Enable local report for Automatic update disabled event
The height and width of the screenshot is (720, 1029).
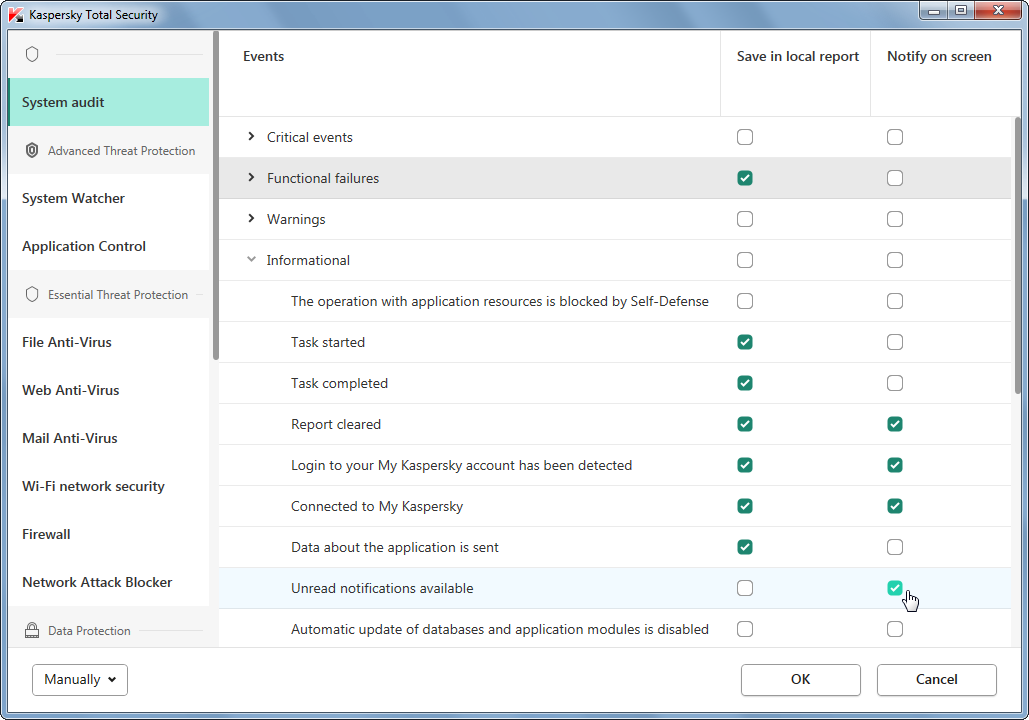pos(745,629)
